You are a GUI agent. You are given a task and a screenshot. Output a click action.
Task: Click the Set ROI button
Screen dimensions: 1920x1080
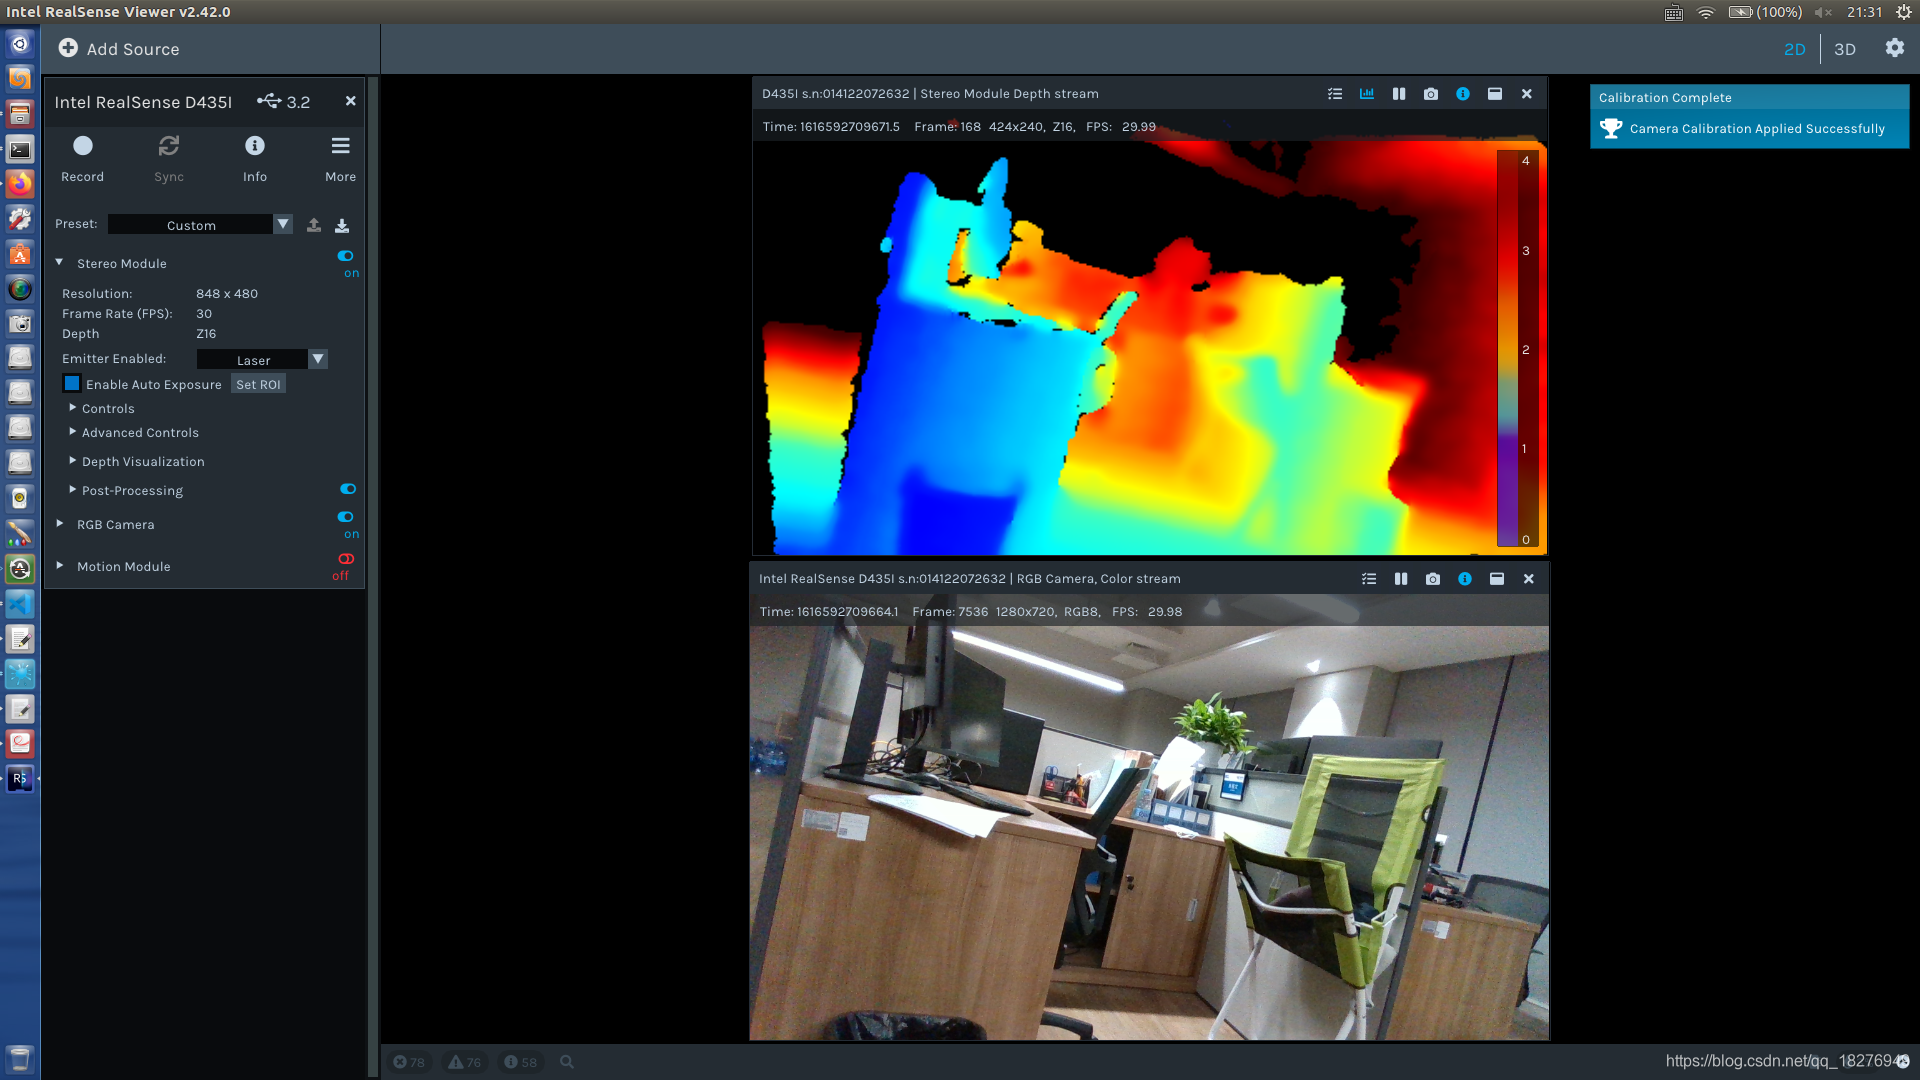(x=258, y=384)
